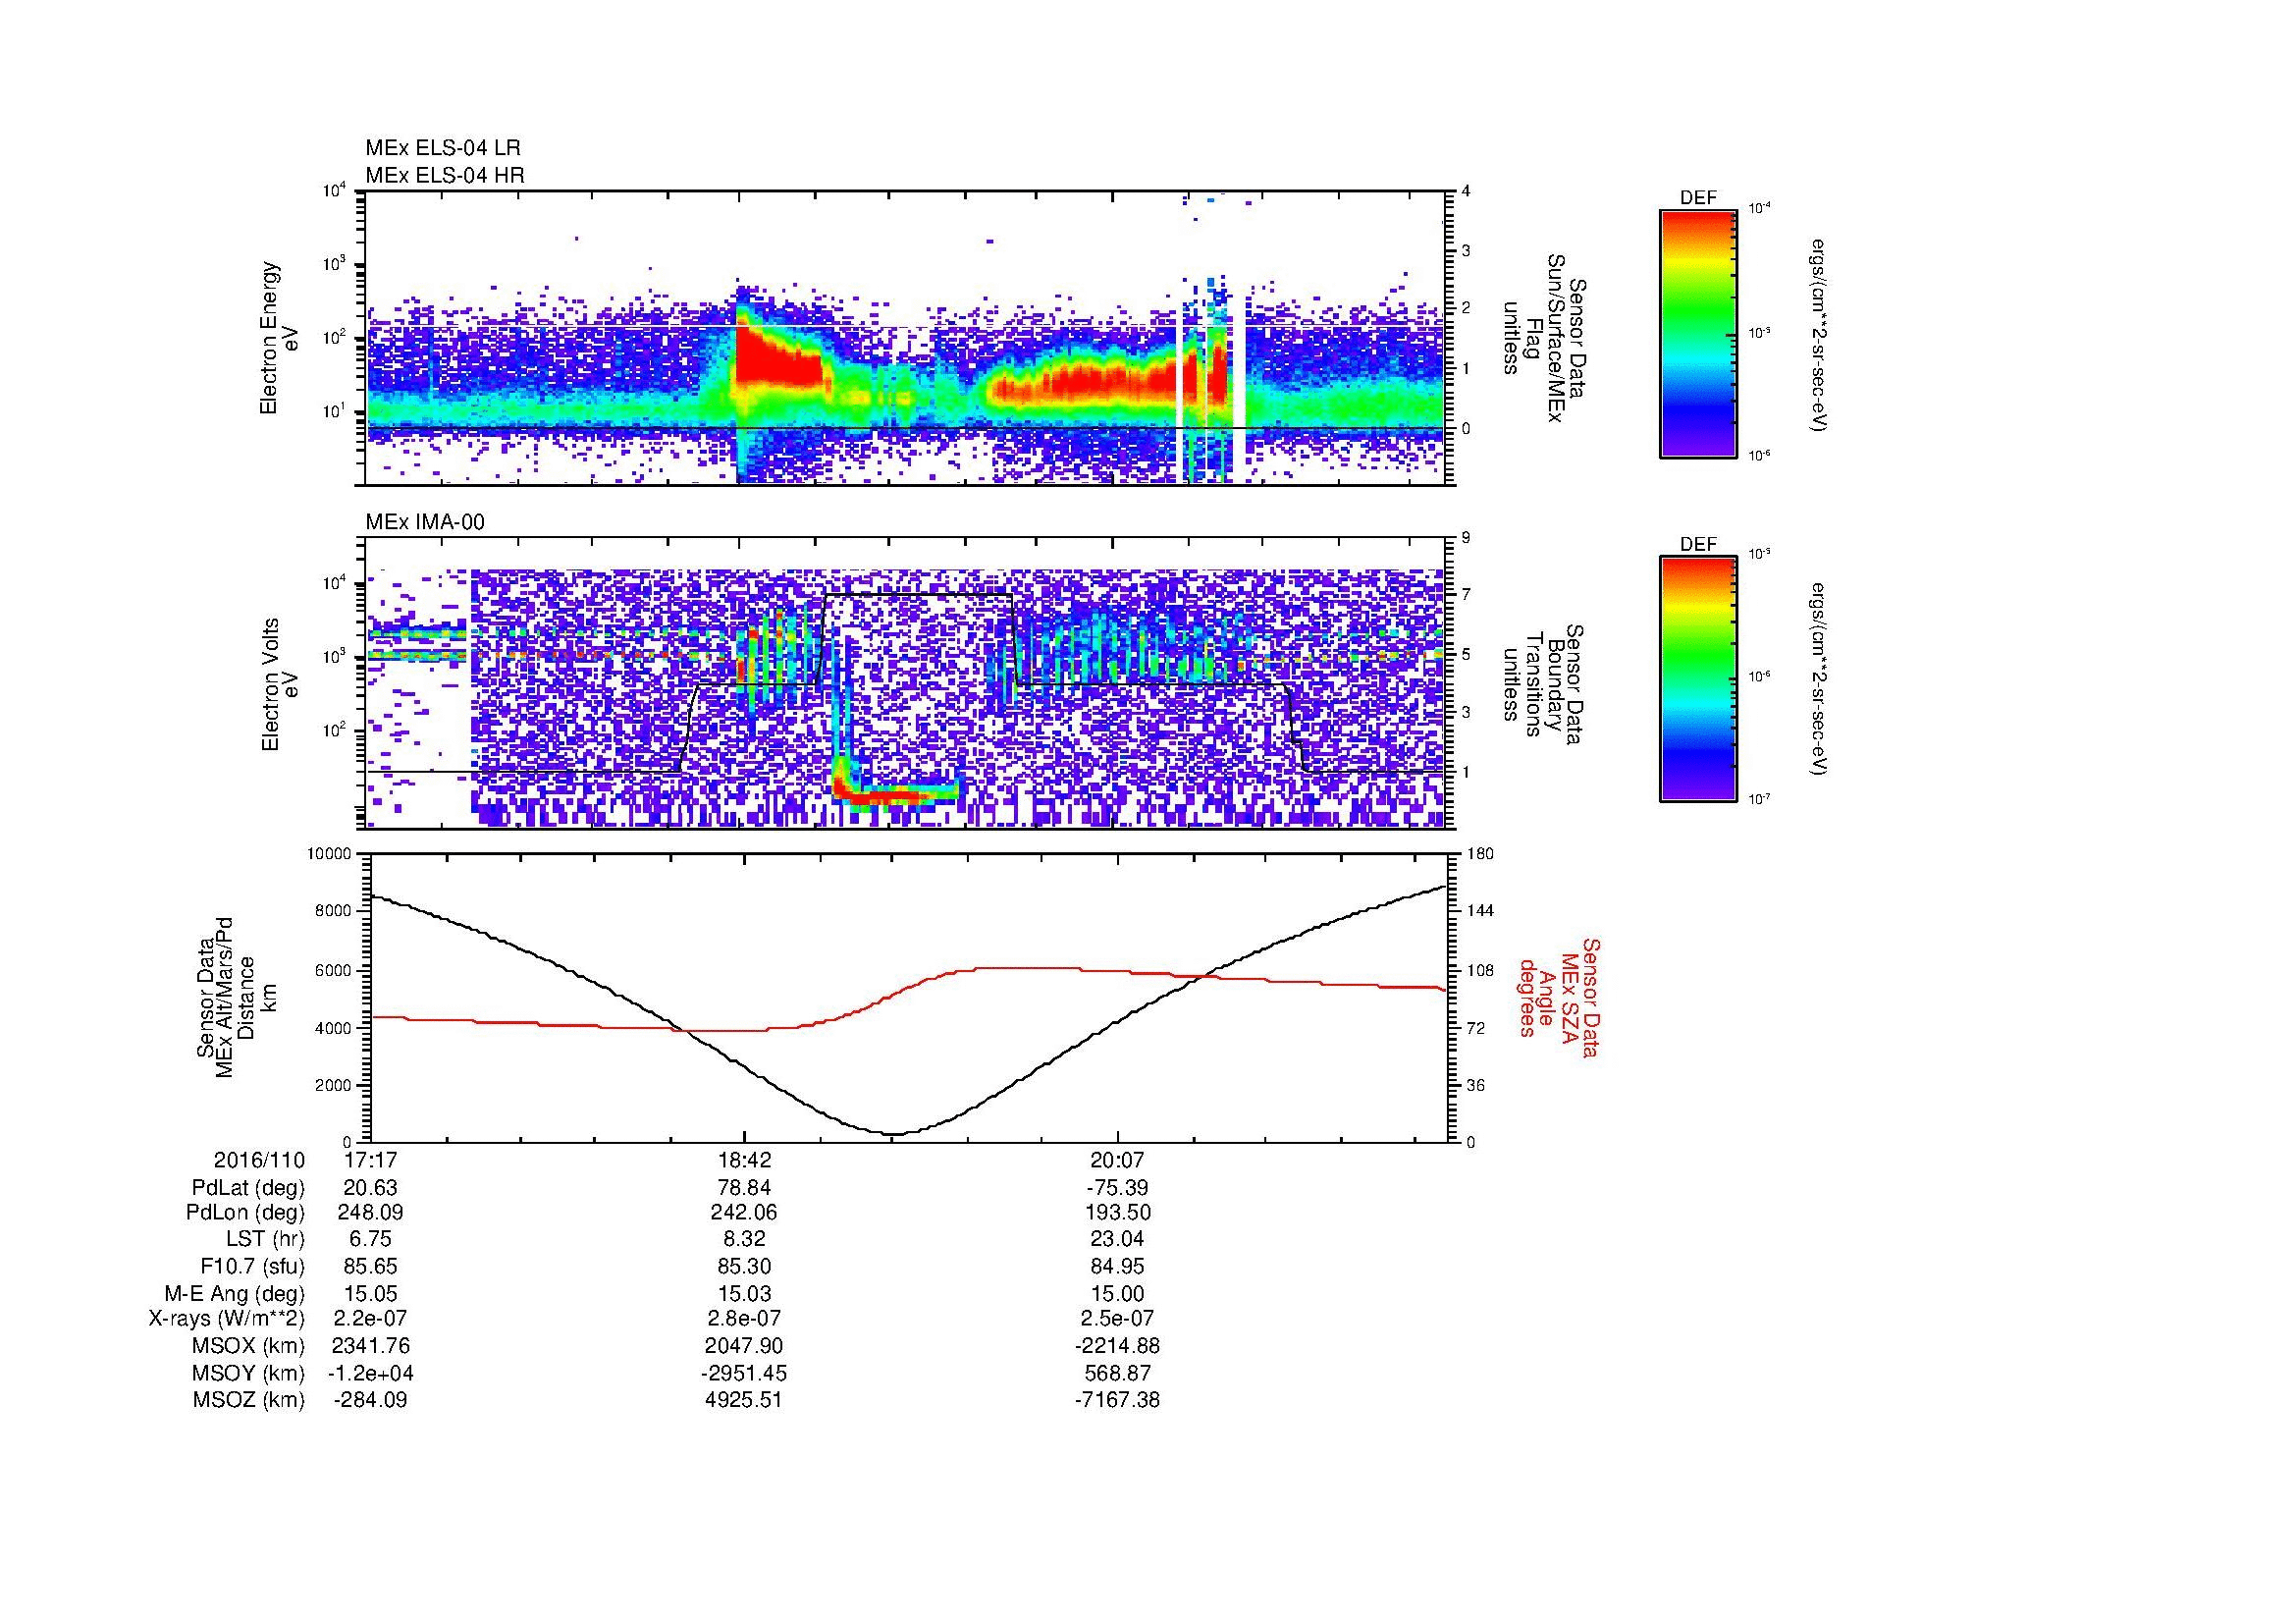Click the M-E Ang value '15.05'
2296x1623 pixels.
370,1293
